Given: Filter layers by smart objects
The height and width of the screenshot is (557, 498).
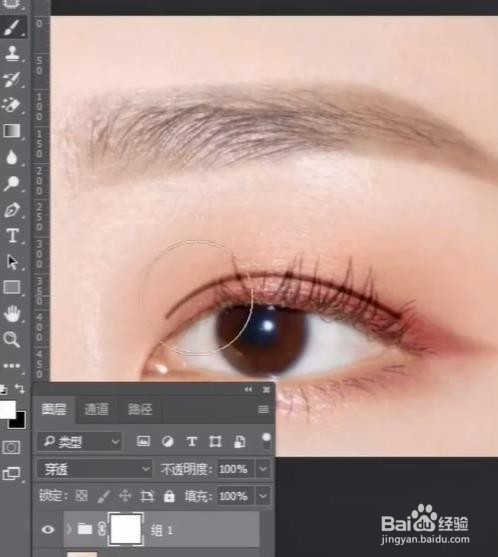Looking at the screenshot, I should 240,442.
